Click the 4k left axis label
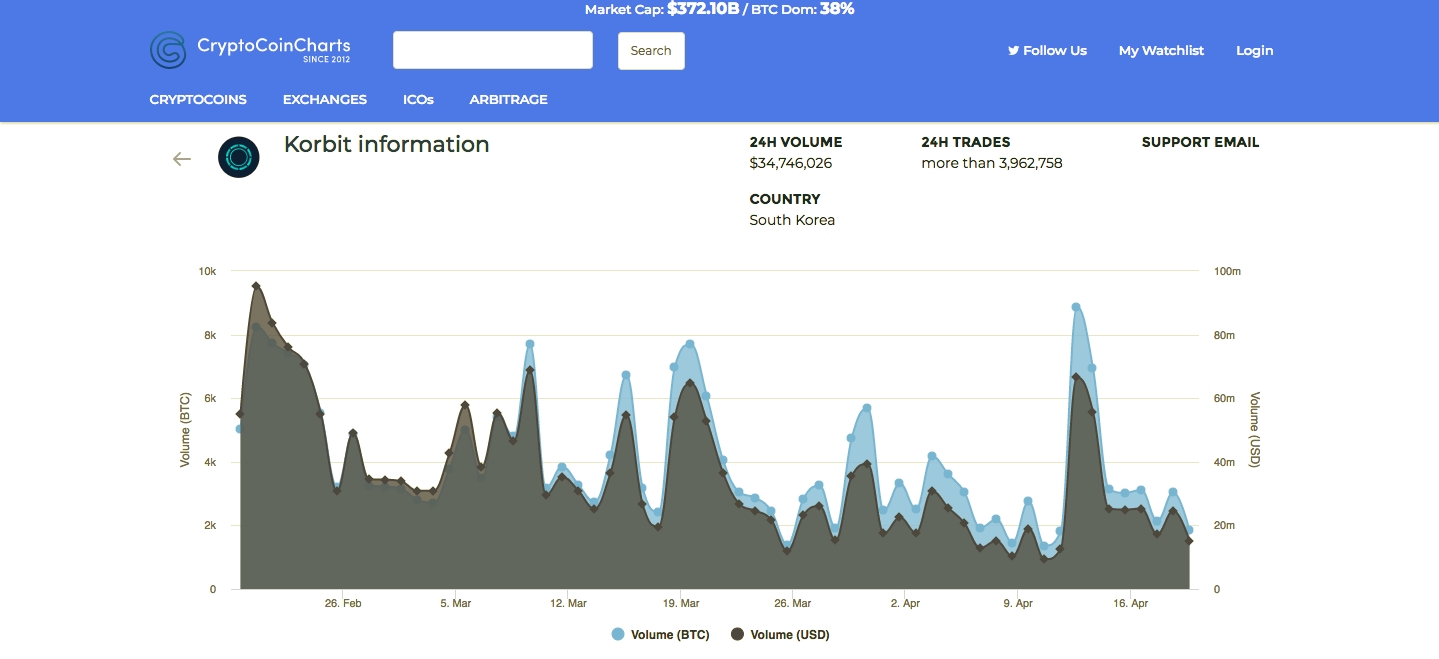Image resolution: width=1439 pixels, height=659 pixels. [x=210, y=462]
